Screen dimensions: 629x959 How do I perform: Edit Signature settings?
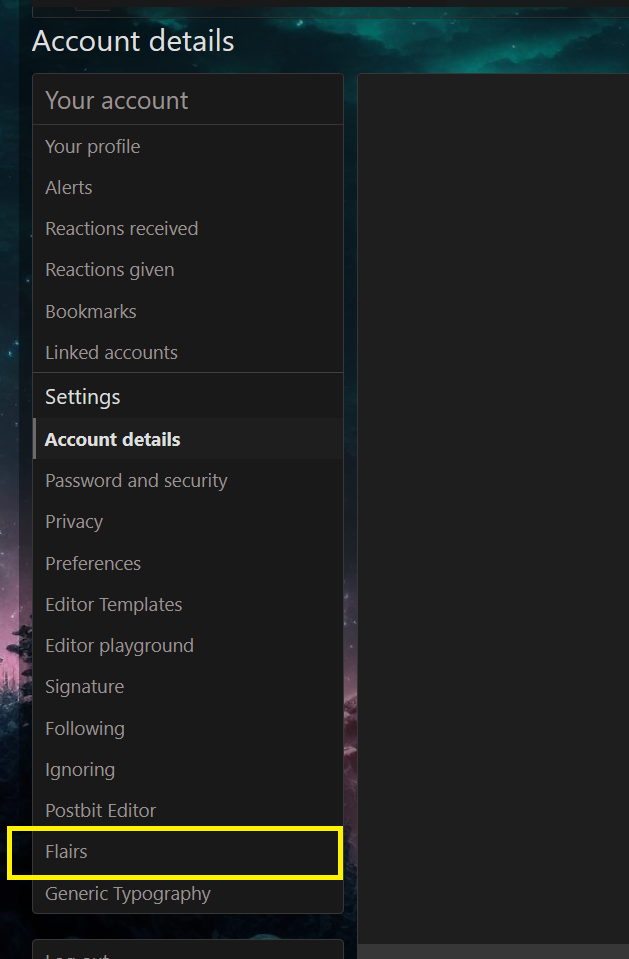[x=188, y=686]
